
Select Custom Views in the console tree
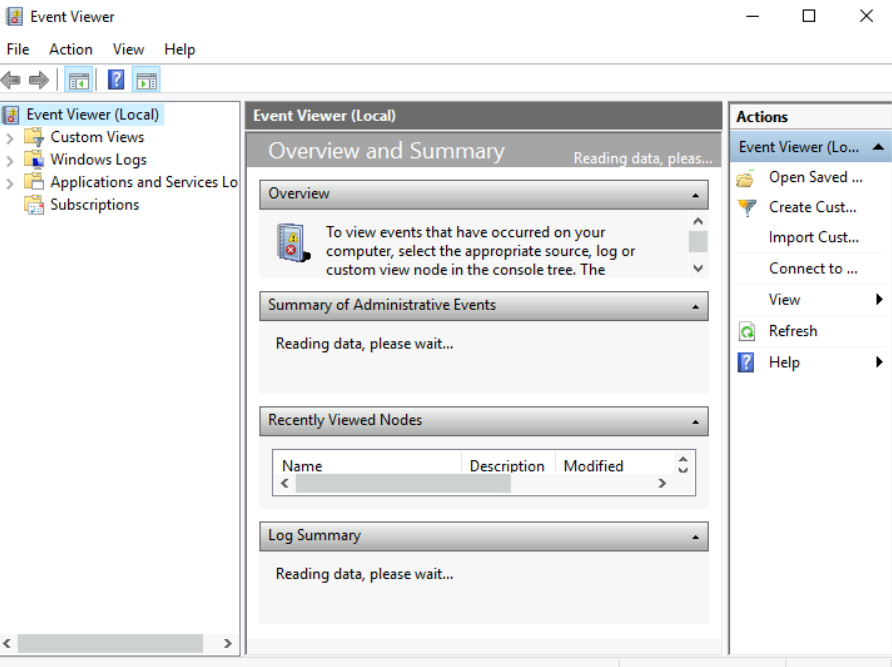97,137
